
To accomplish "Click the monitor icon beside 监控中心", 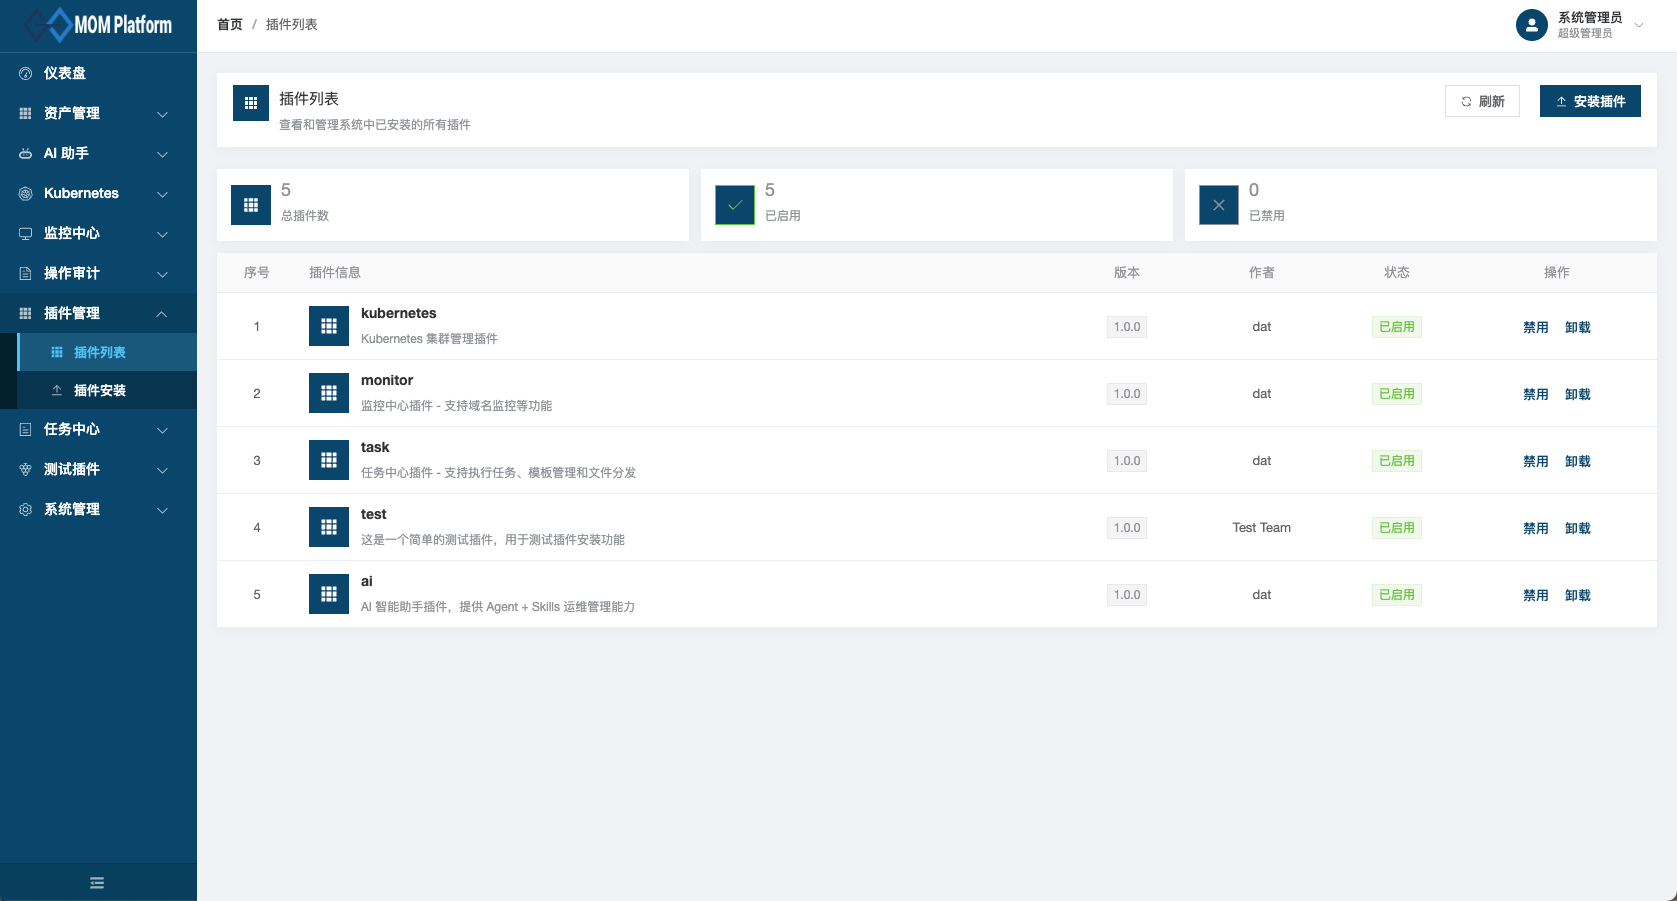I will (26, 233).
